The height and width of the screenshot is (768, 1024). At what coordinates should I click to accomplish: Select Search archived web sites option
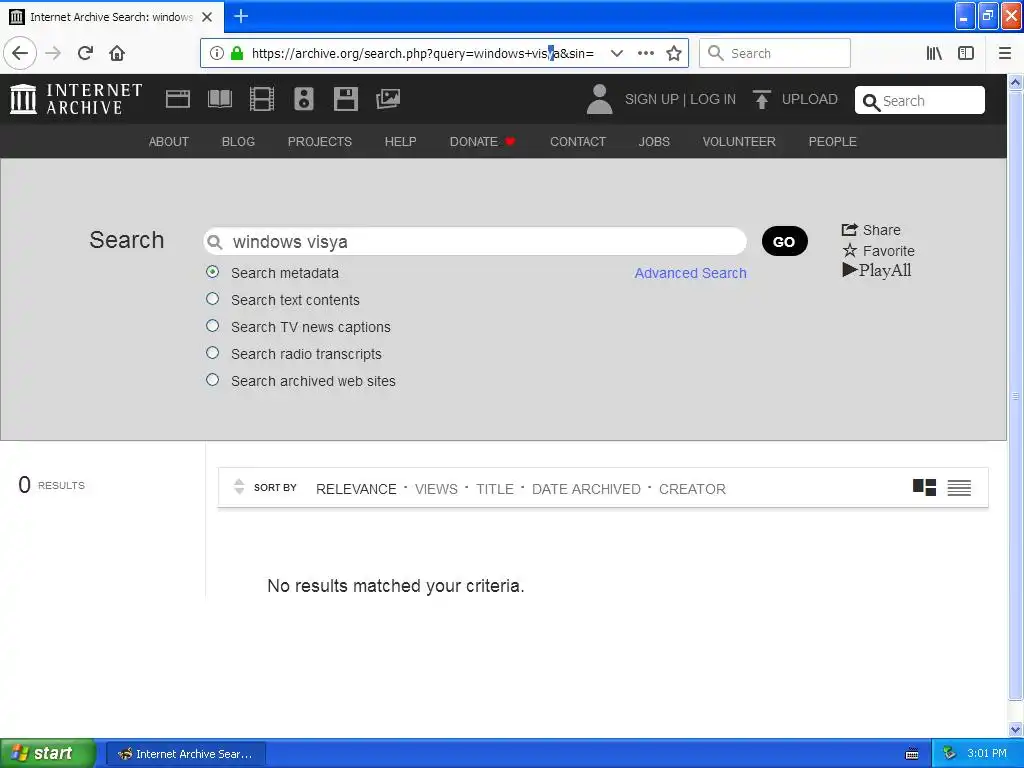[212, 379]
